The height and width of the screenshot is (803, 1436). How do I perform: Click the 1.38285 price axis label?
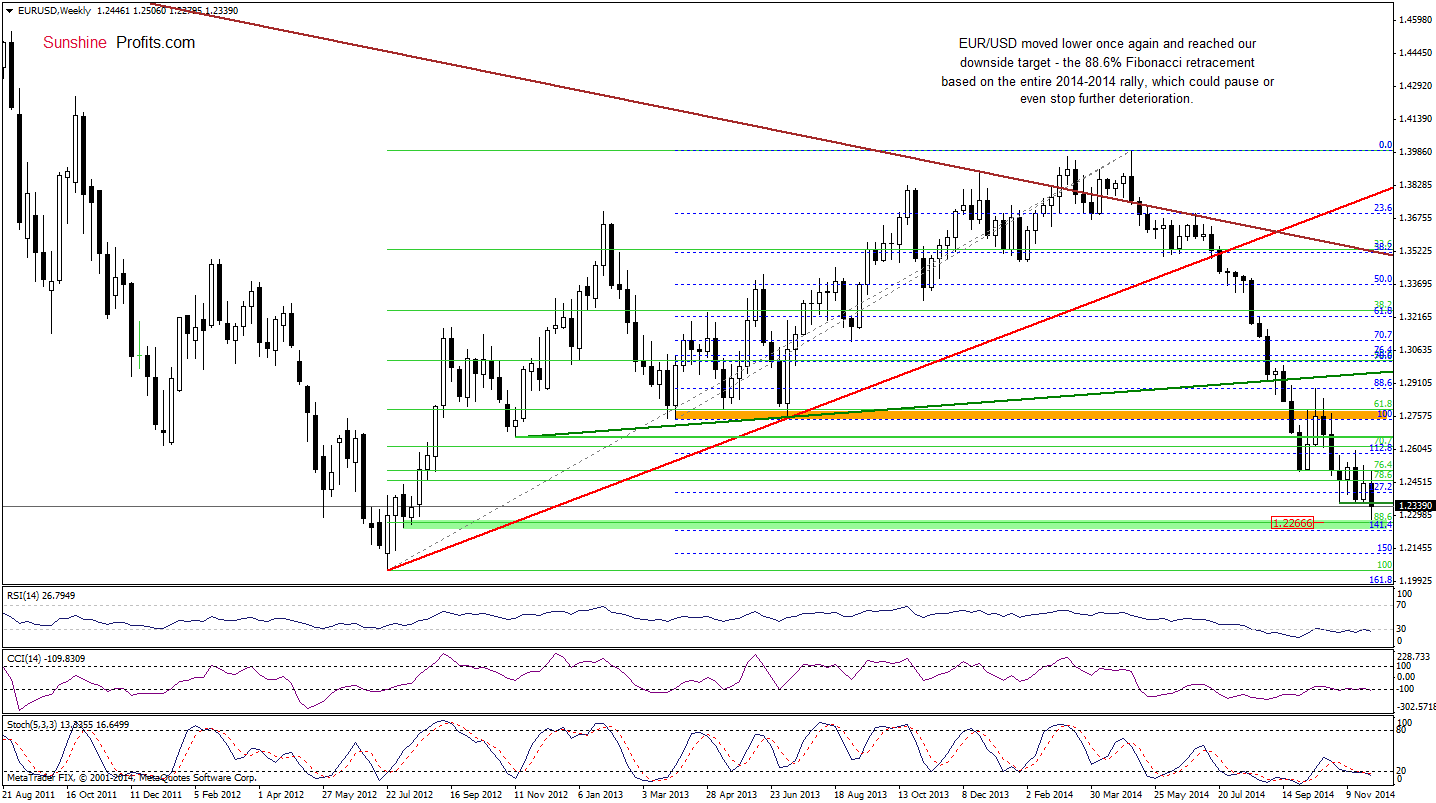tap(1417, 185)
